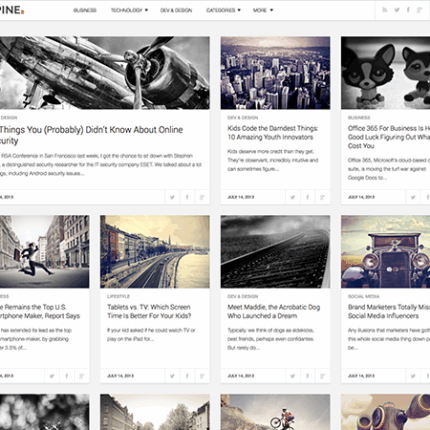
Task: Share Online Security article on Twitter
Action: click(x=172, y=197)
